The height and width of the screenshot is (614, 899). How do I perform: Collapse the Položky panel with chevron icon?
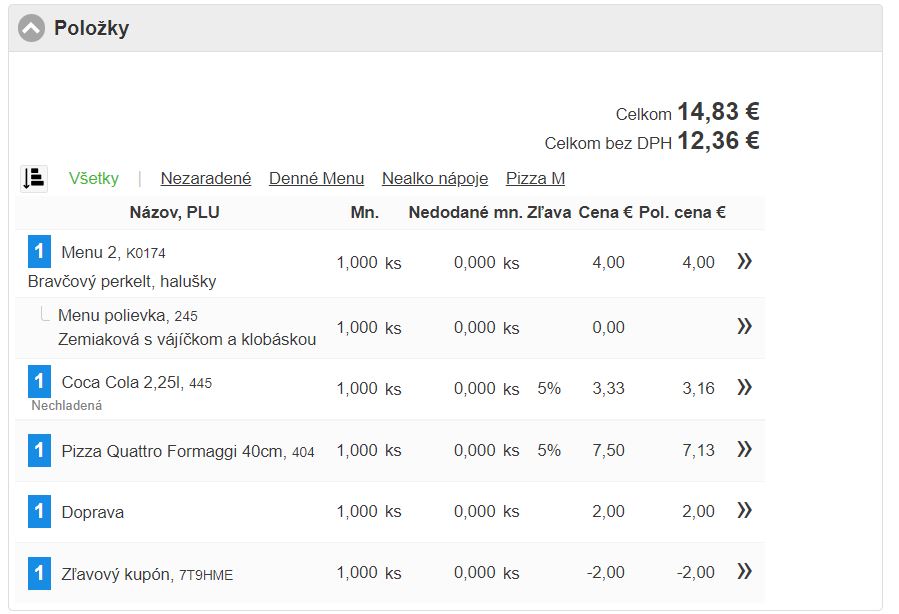[x=32, y=28]
